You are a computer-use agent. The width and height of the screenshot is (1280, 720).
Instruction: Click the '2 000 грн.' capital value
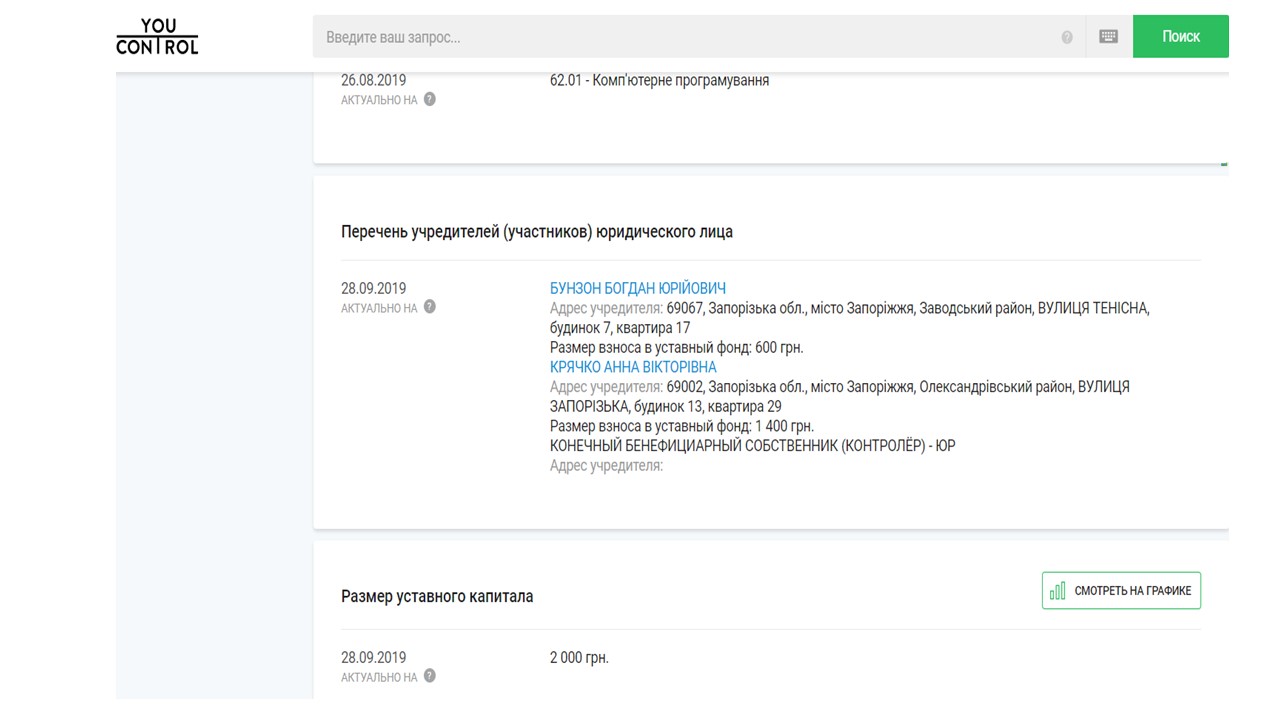point(579,657)
